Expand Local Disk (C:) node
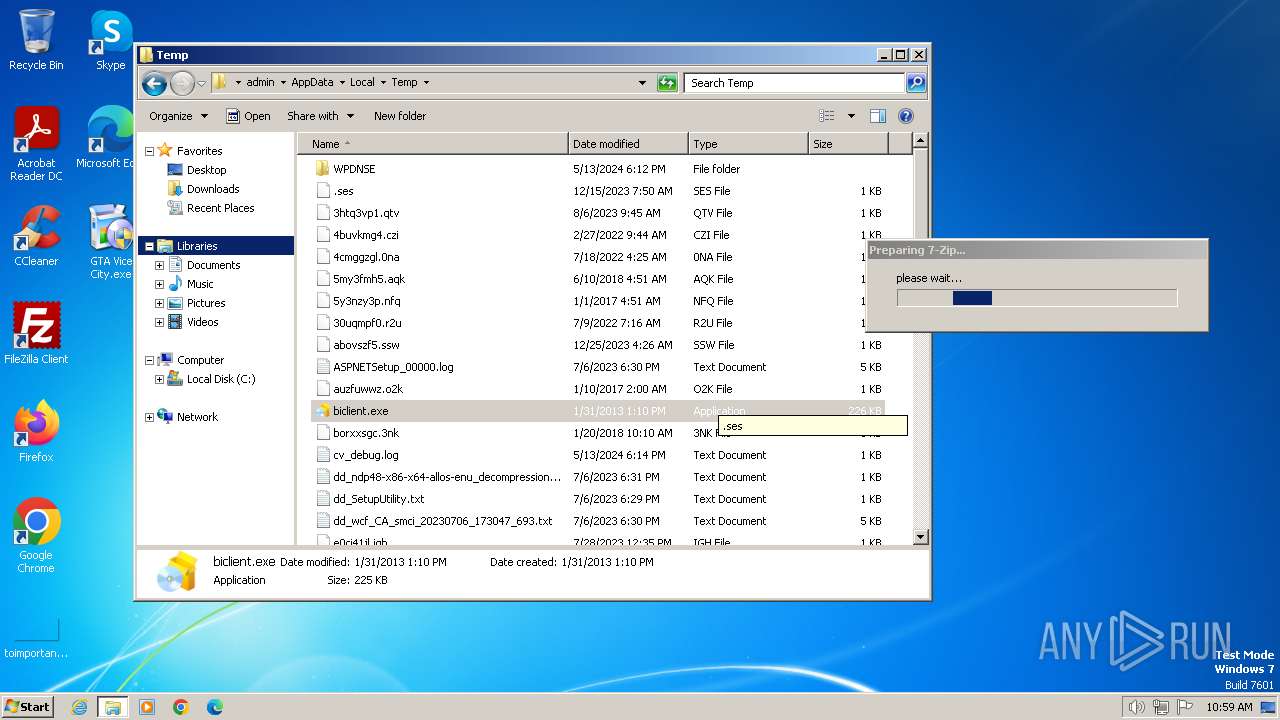 (159, 379)
